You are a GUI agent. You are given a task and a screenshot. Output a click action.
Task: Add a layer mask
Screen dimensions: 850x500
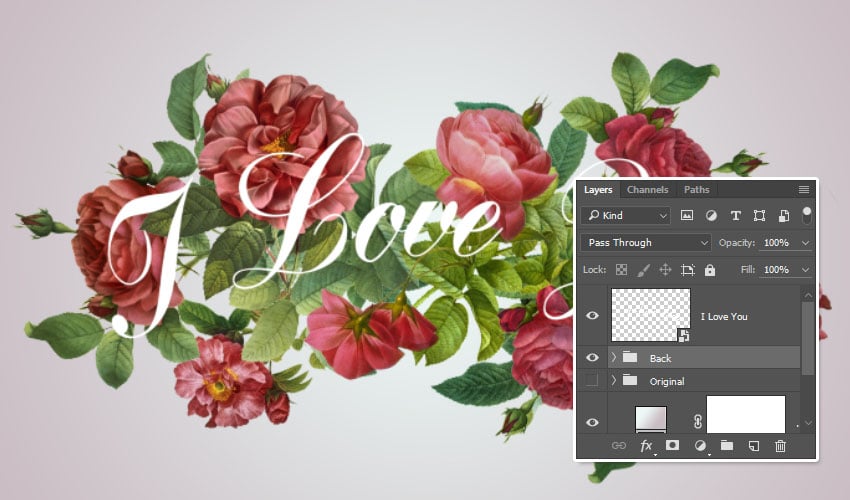click(673, 446)
